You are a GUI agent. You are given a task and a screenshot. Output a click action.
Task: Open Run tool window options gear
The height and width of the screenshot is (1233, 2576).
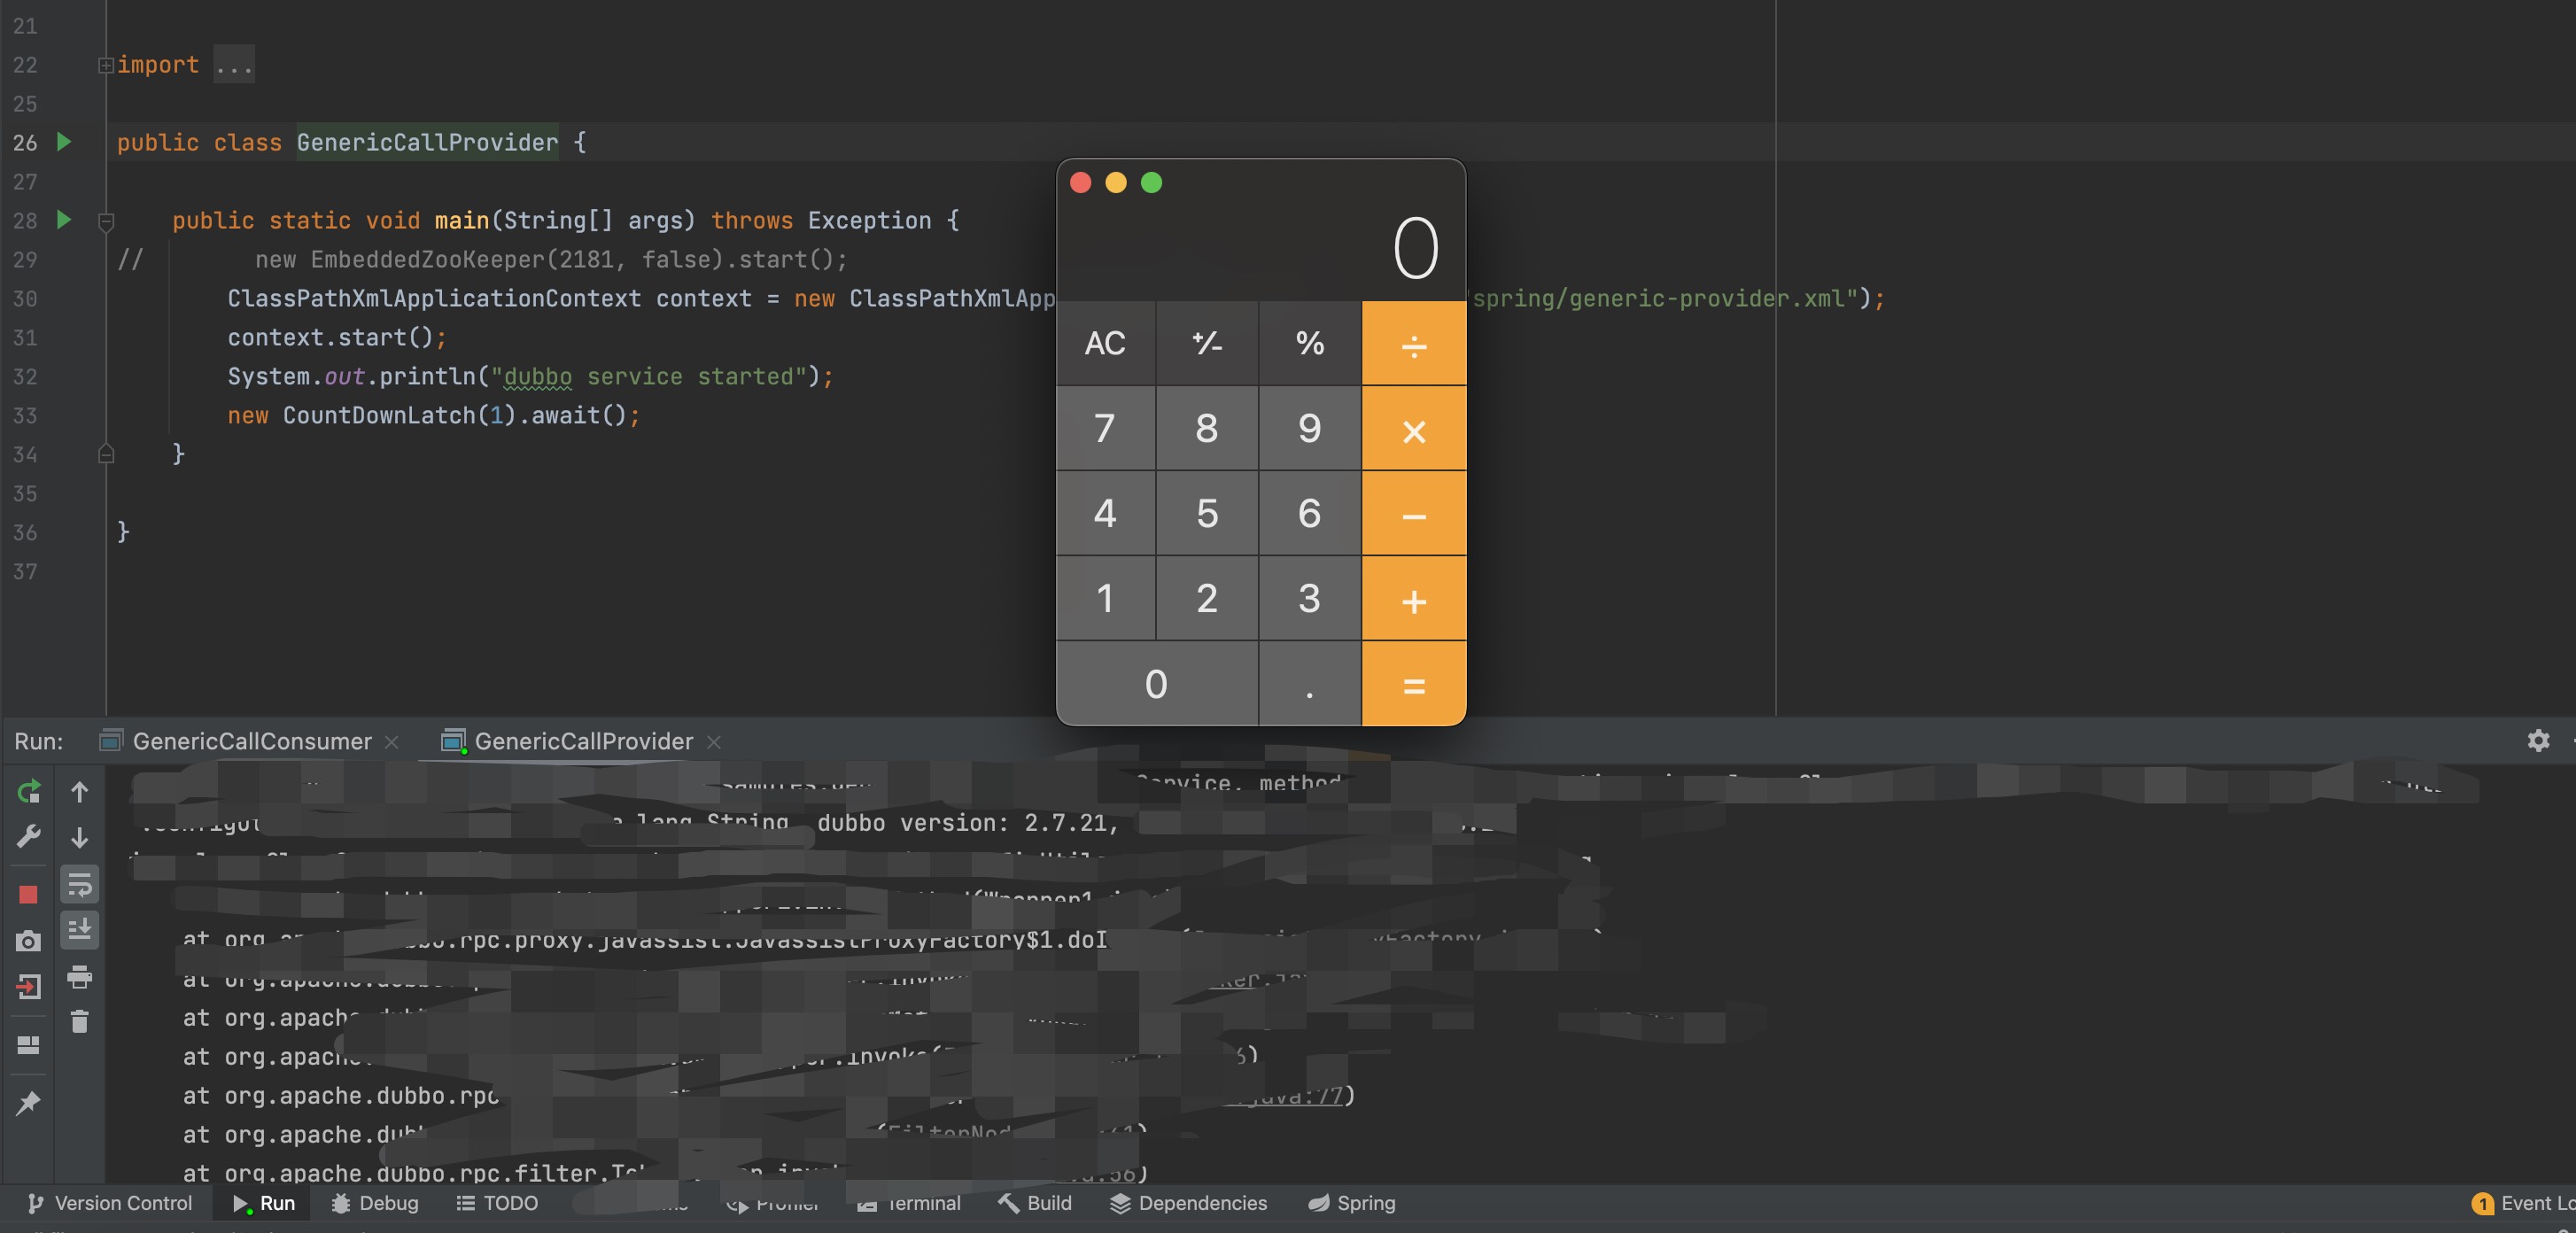click(x=2538, y=740)
